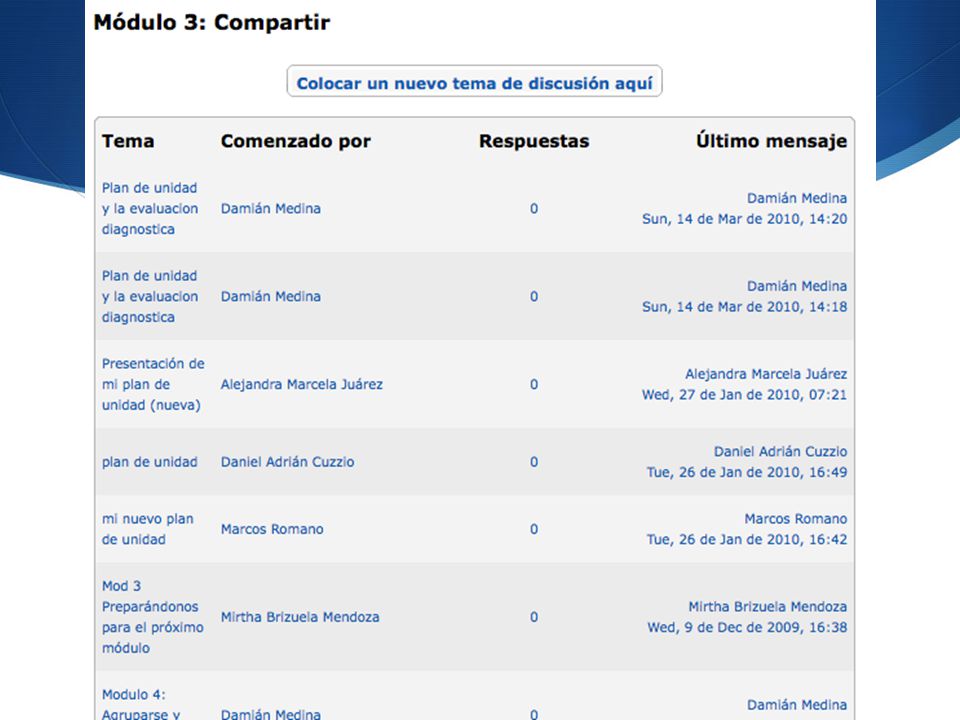Click reply count 0 in the 14:20 row
960x720 pixels.
(x=534, y=209)
